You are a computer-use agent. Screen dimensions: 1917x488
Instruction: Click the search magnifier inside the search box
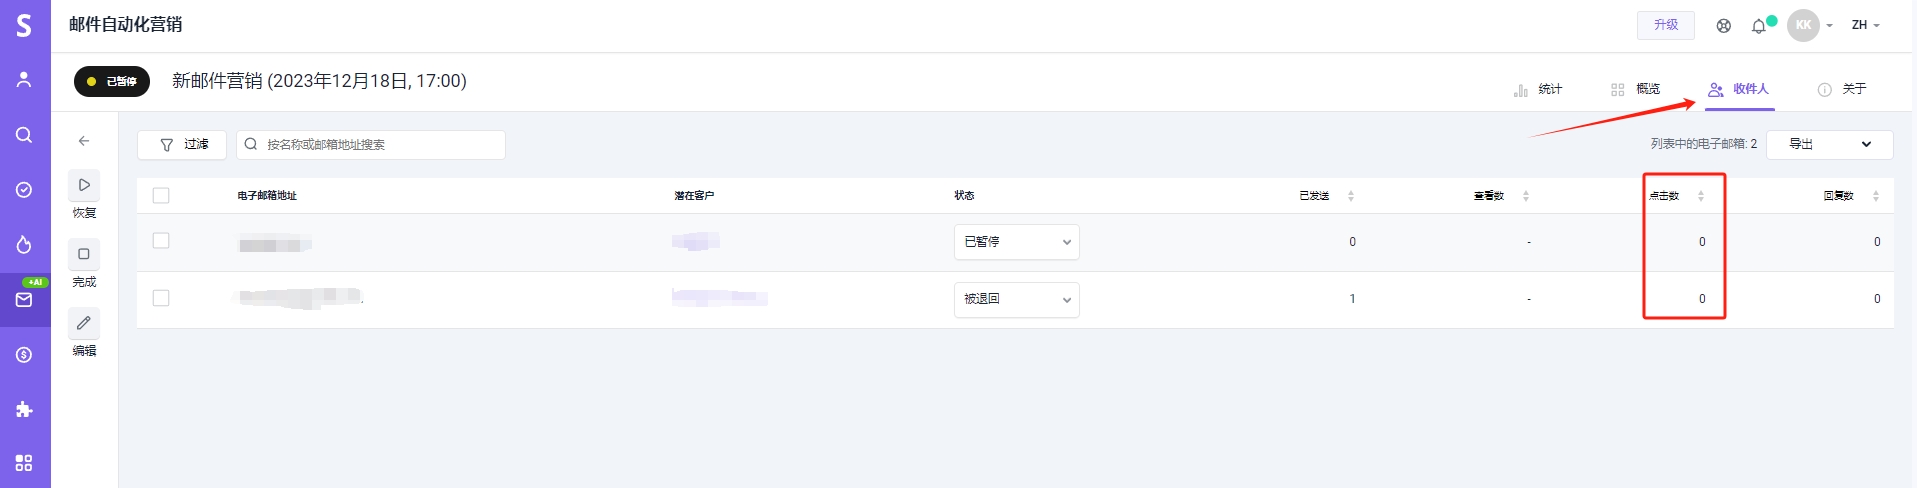click(251, 144)
